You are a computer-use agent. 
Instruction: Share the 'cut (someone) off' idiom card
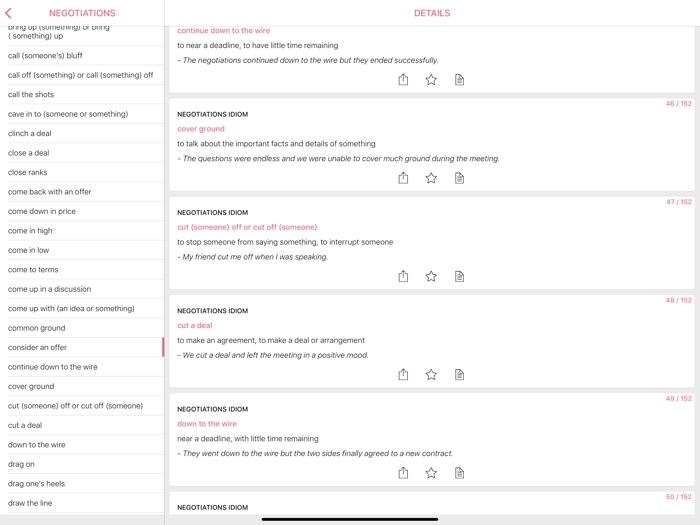pyautogui.click(x=403, y=276)
